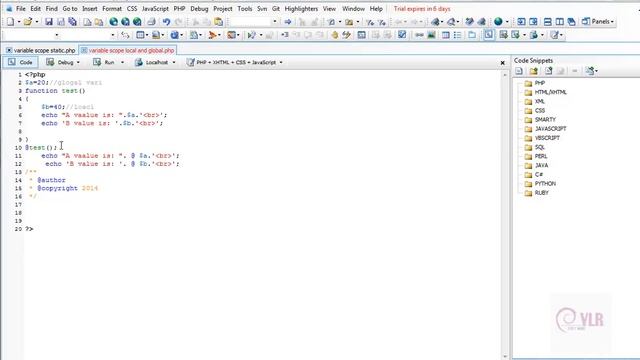Click the Localhost button
Viewport: 640px width, 360px height.
point(152,62)
